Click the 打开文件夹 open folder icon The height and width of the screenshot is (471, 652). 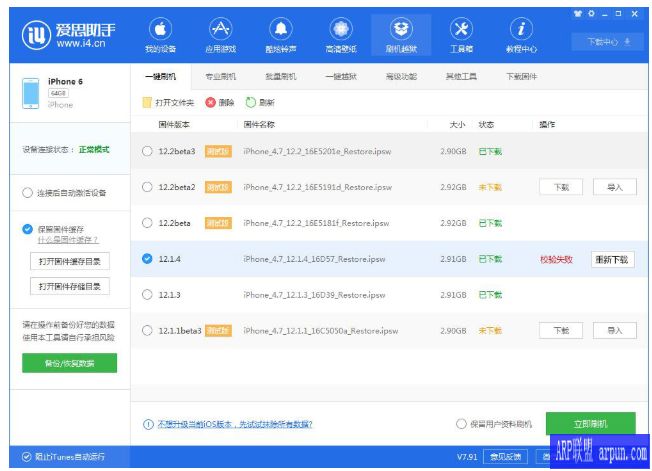(147, 102)
